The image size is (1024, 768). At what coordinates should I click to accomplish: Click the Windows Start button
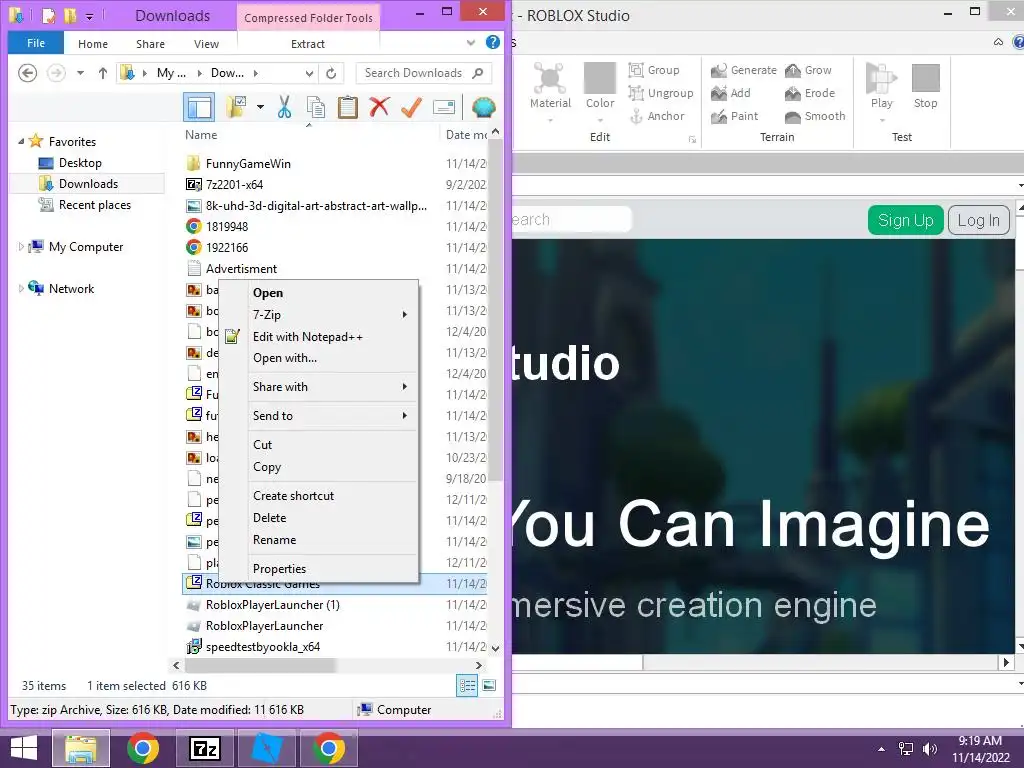pyautogui.click(x=24, y=748)
